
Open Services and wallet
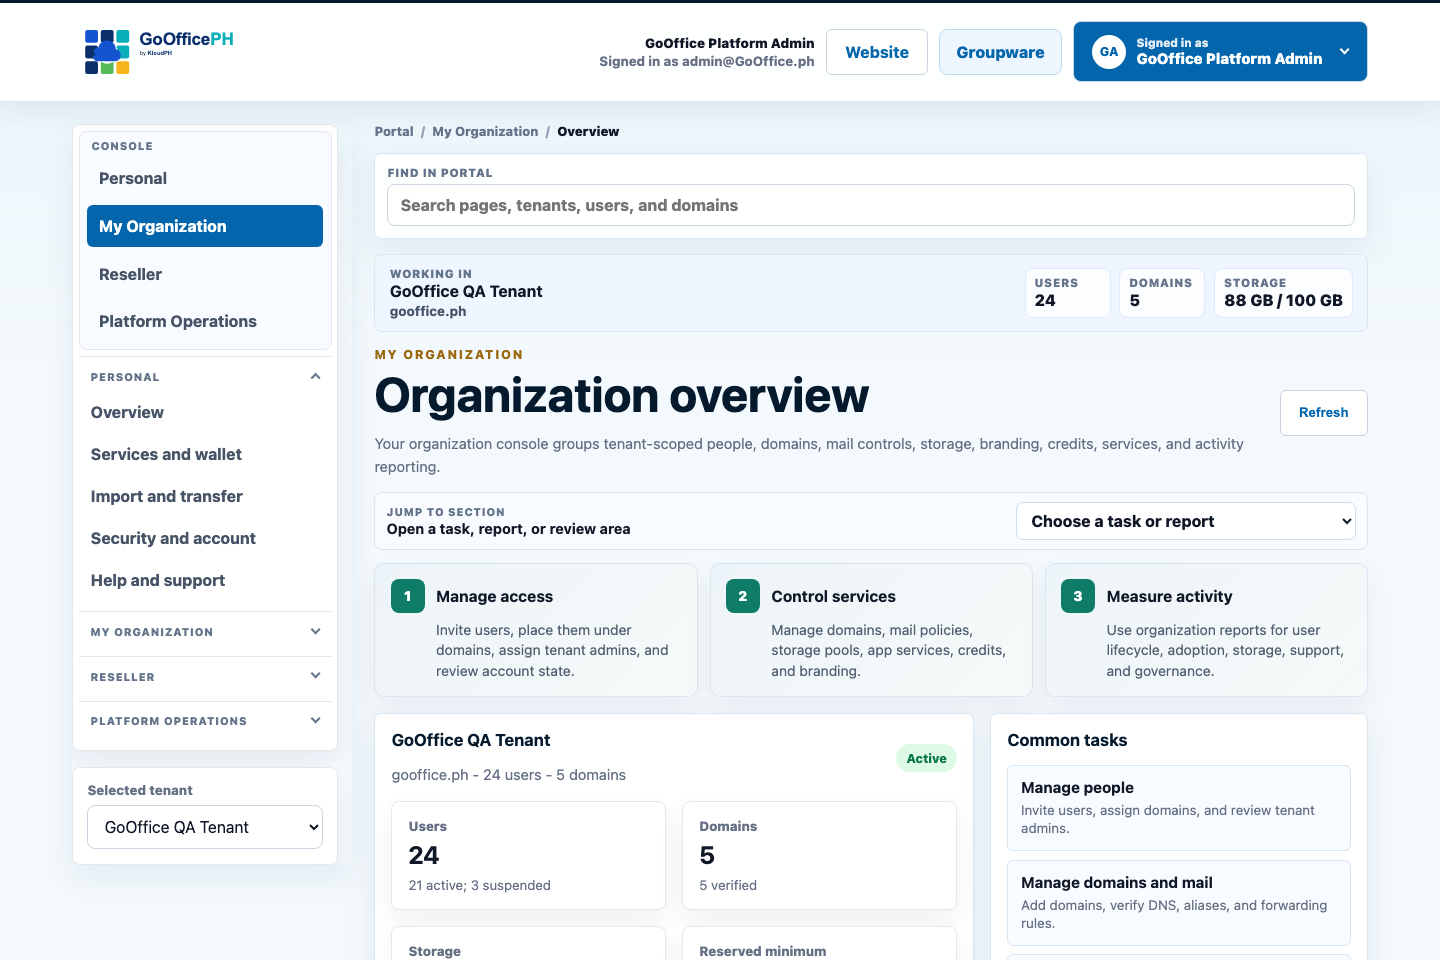click(166, 454)
